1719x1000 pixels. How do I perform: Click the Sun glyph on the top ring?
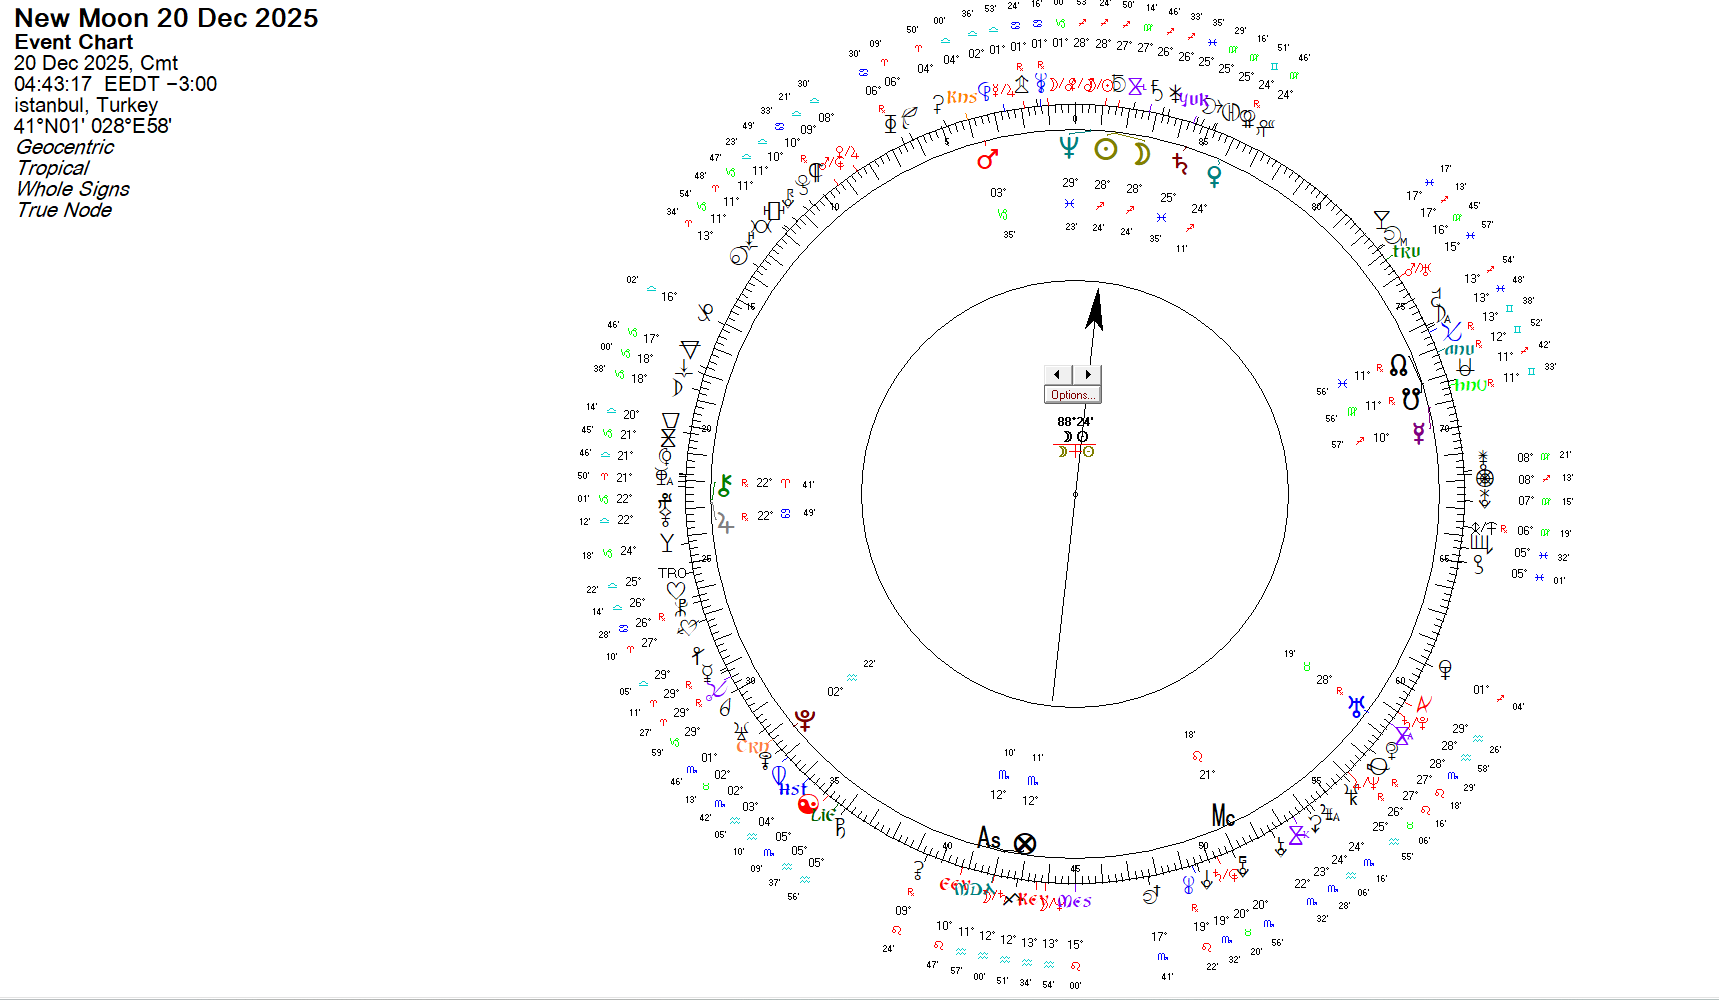pyautogui.click(x=1105, y=150)
